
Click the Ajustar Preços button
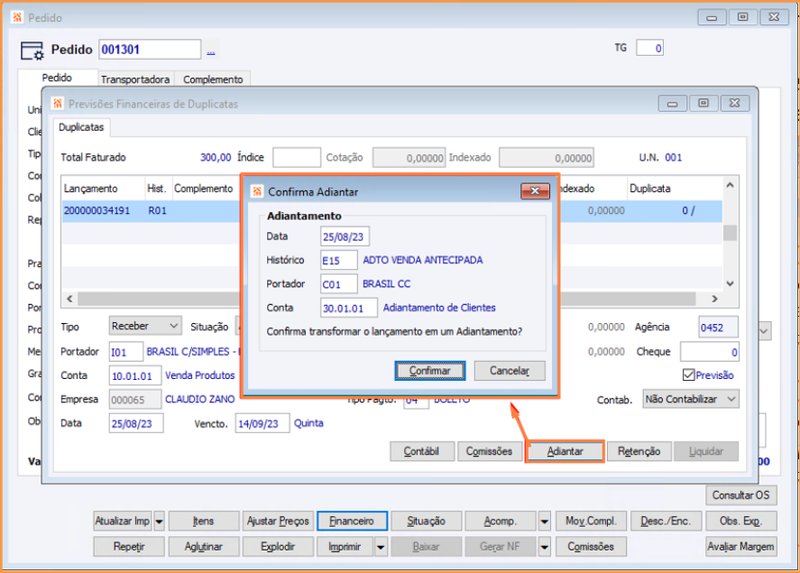(x=278, y=521)
